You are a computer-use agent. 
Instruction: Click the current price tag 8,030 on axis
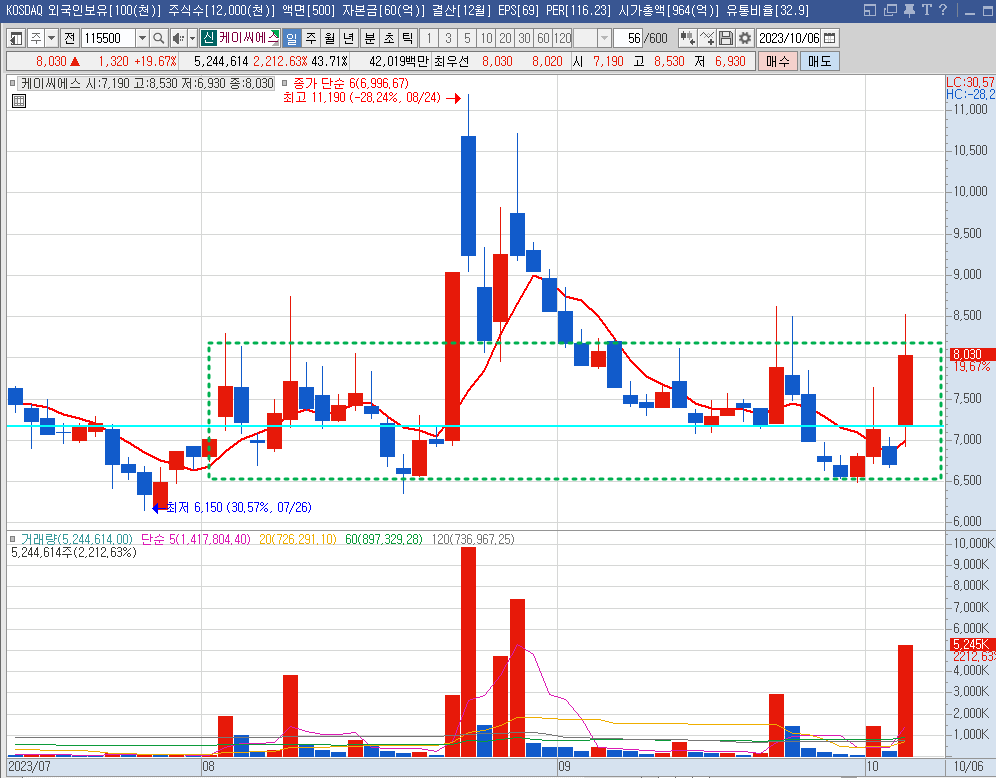(x=972, y=354)
